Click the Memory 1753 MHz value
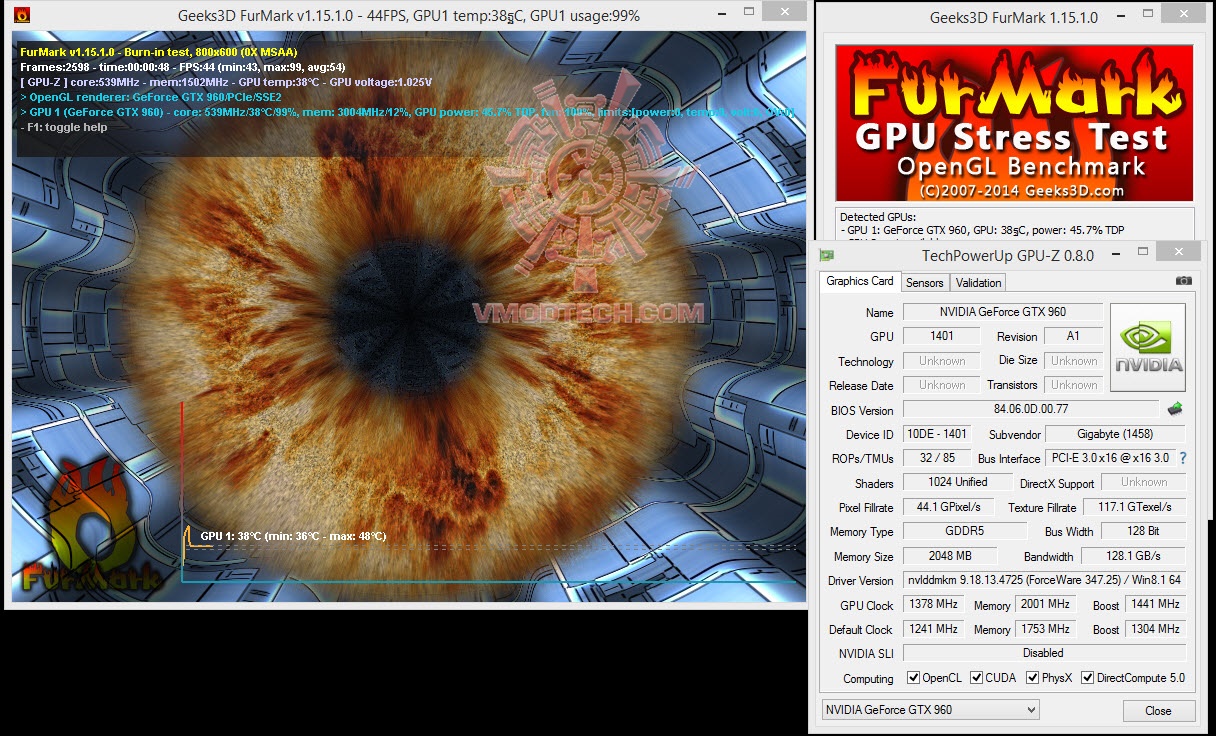The image size is (1216, 736). point(1045,629)
